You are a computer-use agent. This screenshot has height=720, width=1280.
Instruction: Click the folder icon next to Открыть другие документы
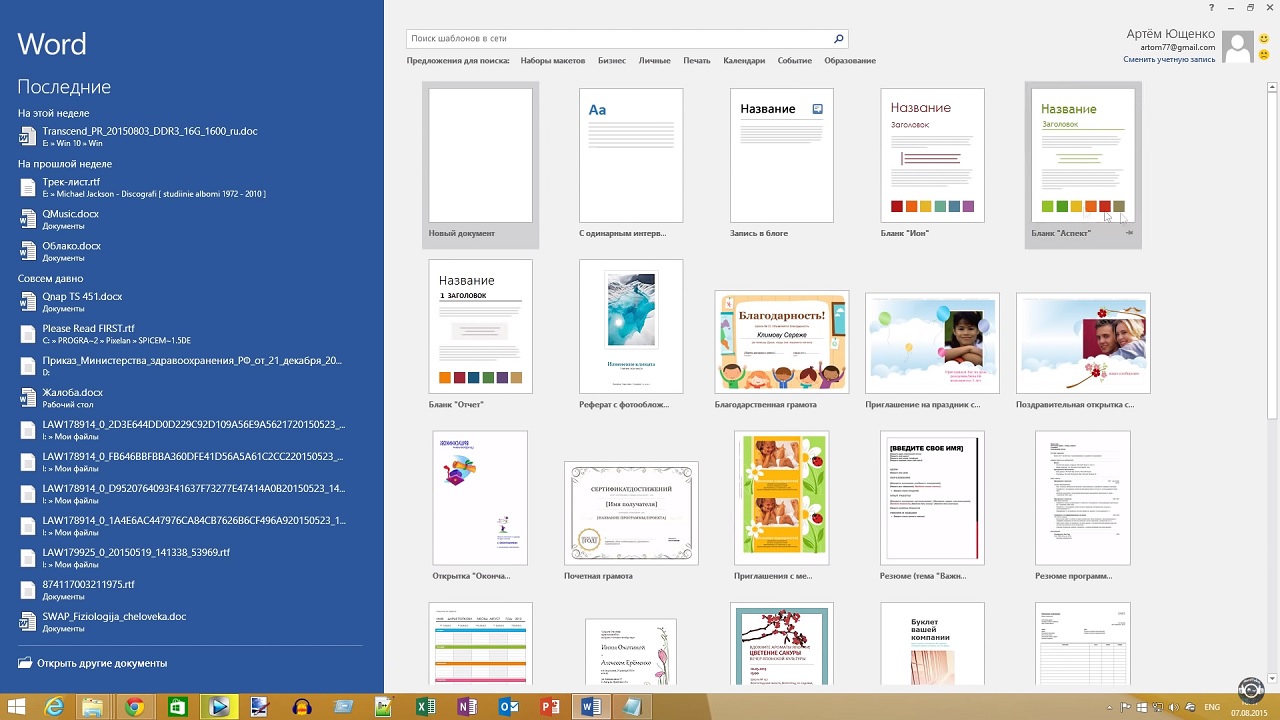(x=25, y=663)
